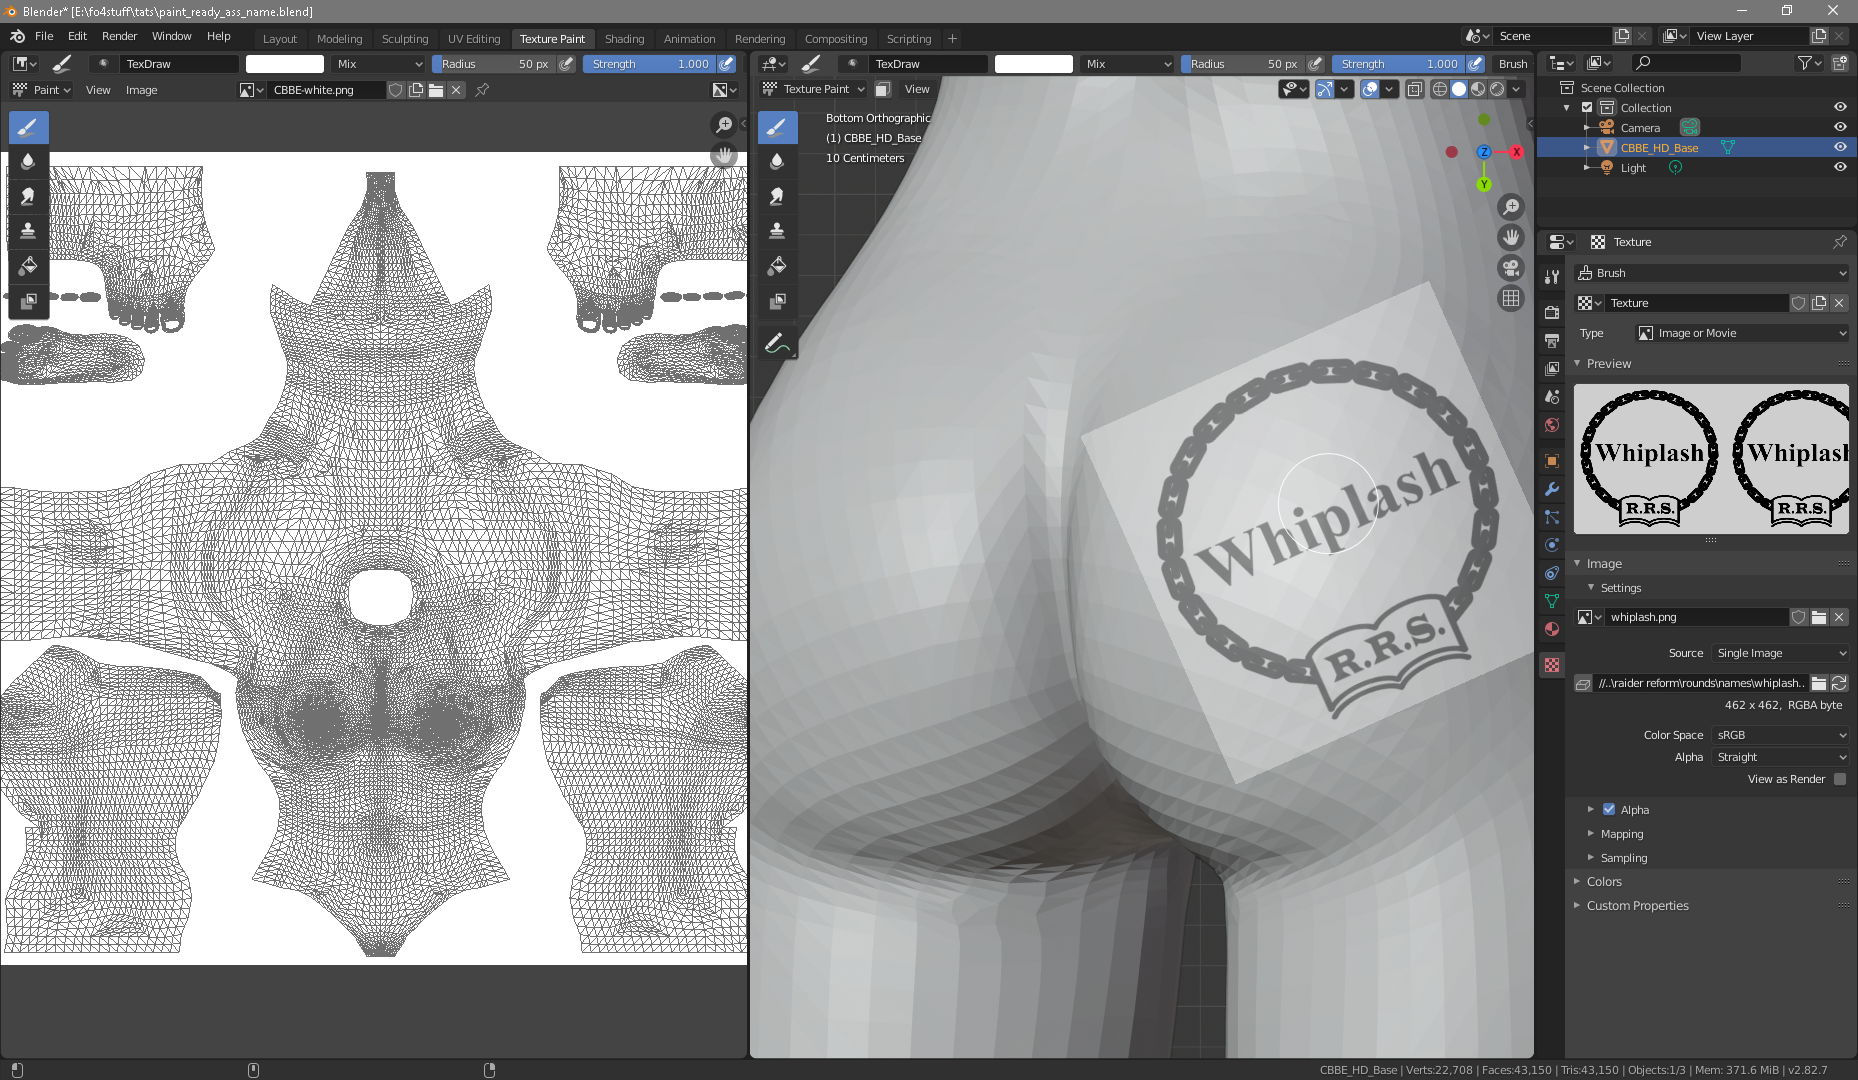The width and height of the screenshot is (1858, 1080).
Task: Click Whiplash texture preview thumbnail
Action: click(x=1711, y=459)
